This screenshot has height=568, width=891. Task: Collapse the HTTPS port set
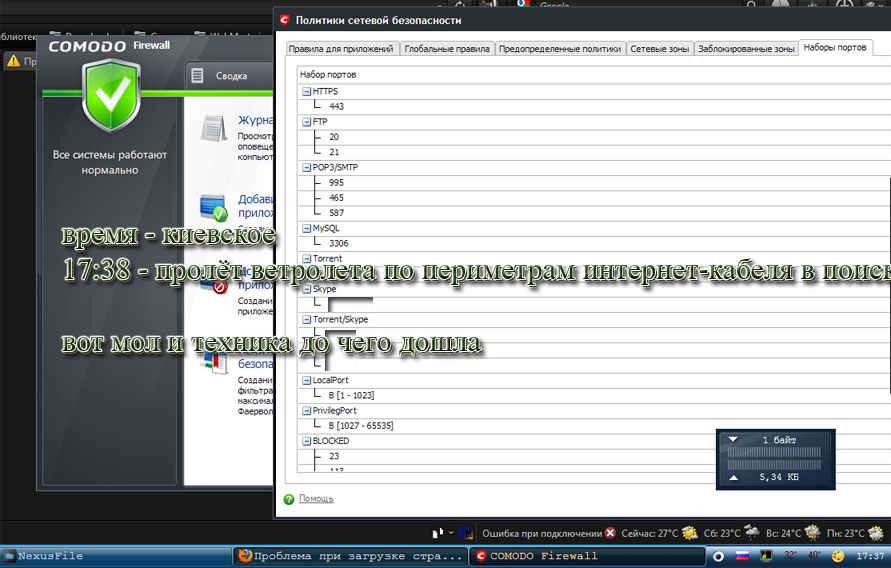307,91
